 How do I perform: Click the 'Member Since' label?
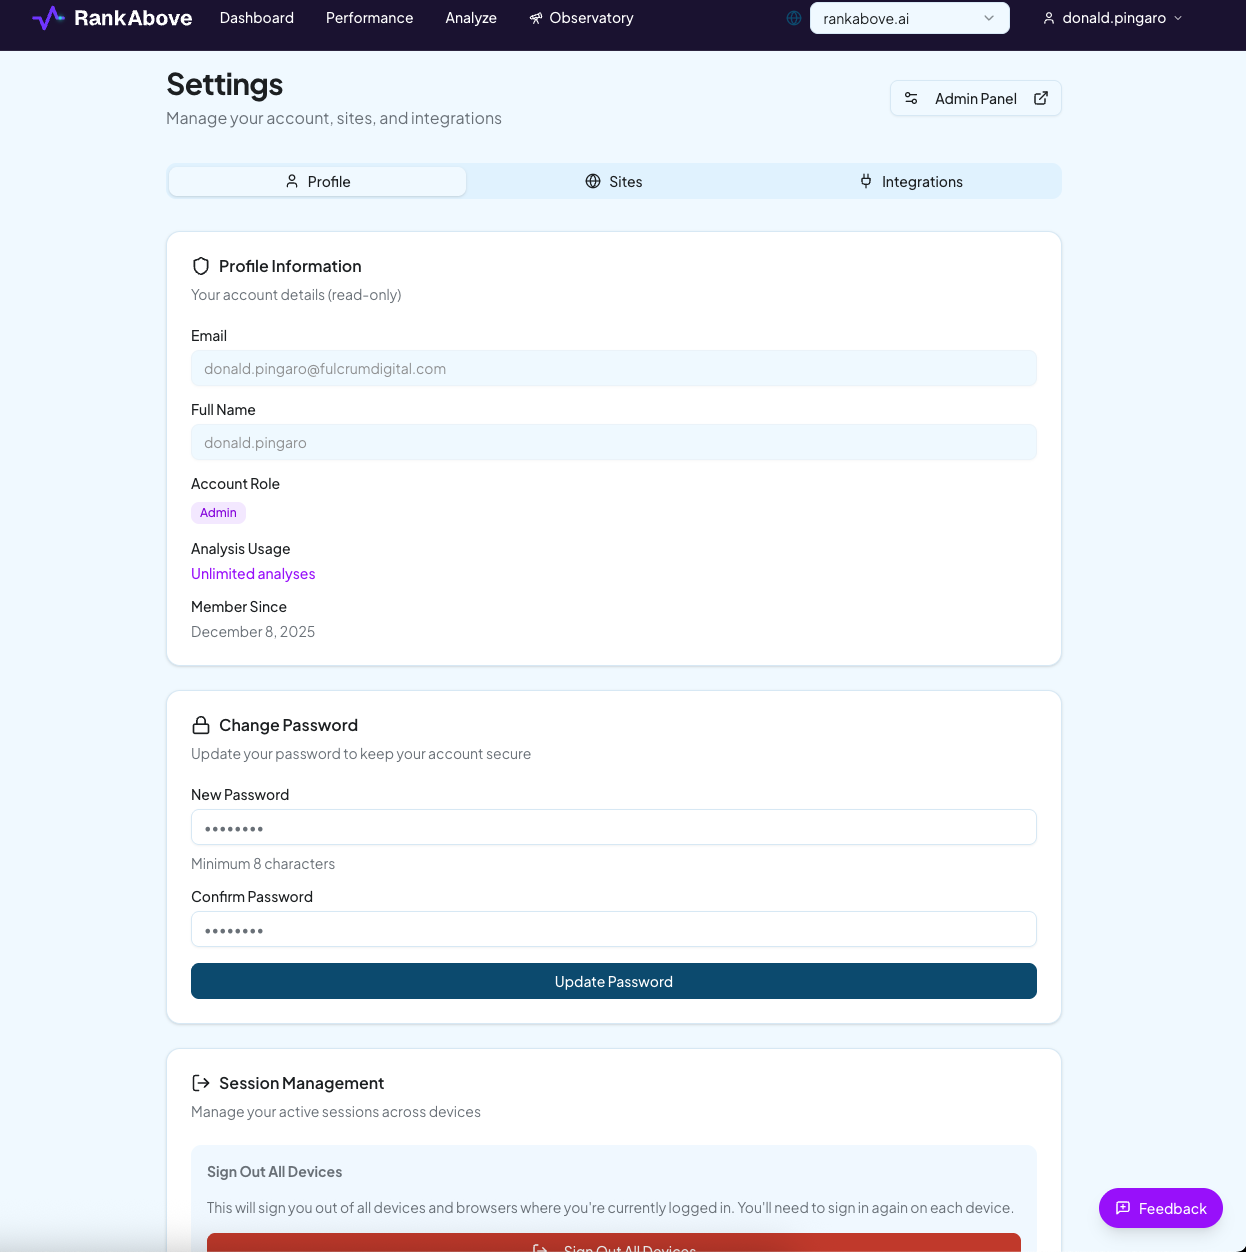(x=239, y=607)
